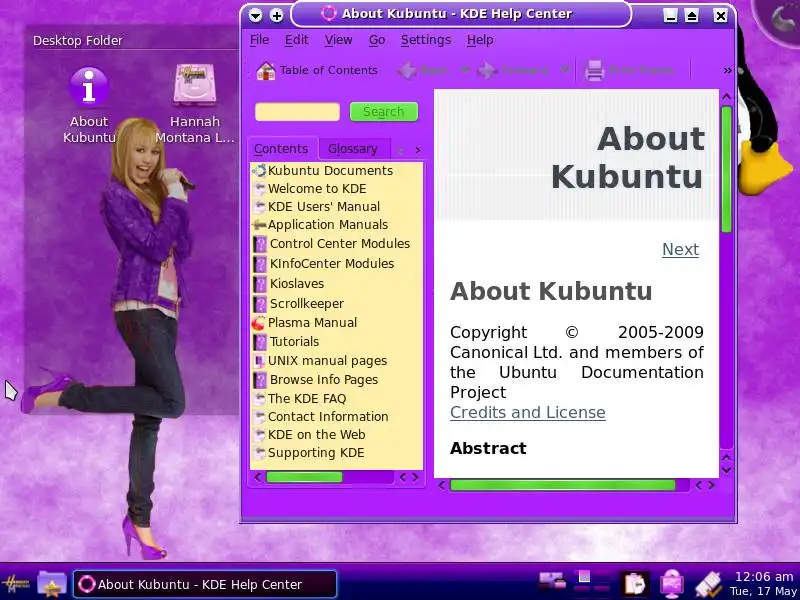Open the window menu button in the title bar

[256, 15]
